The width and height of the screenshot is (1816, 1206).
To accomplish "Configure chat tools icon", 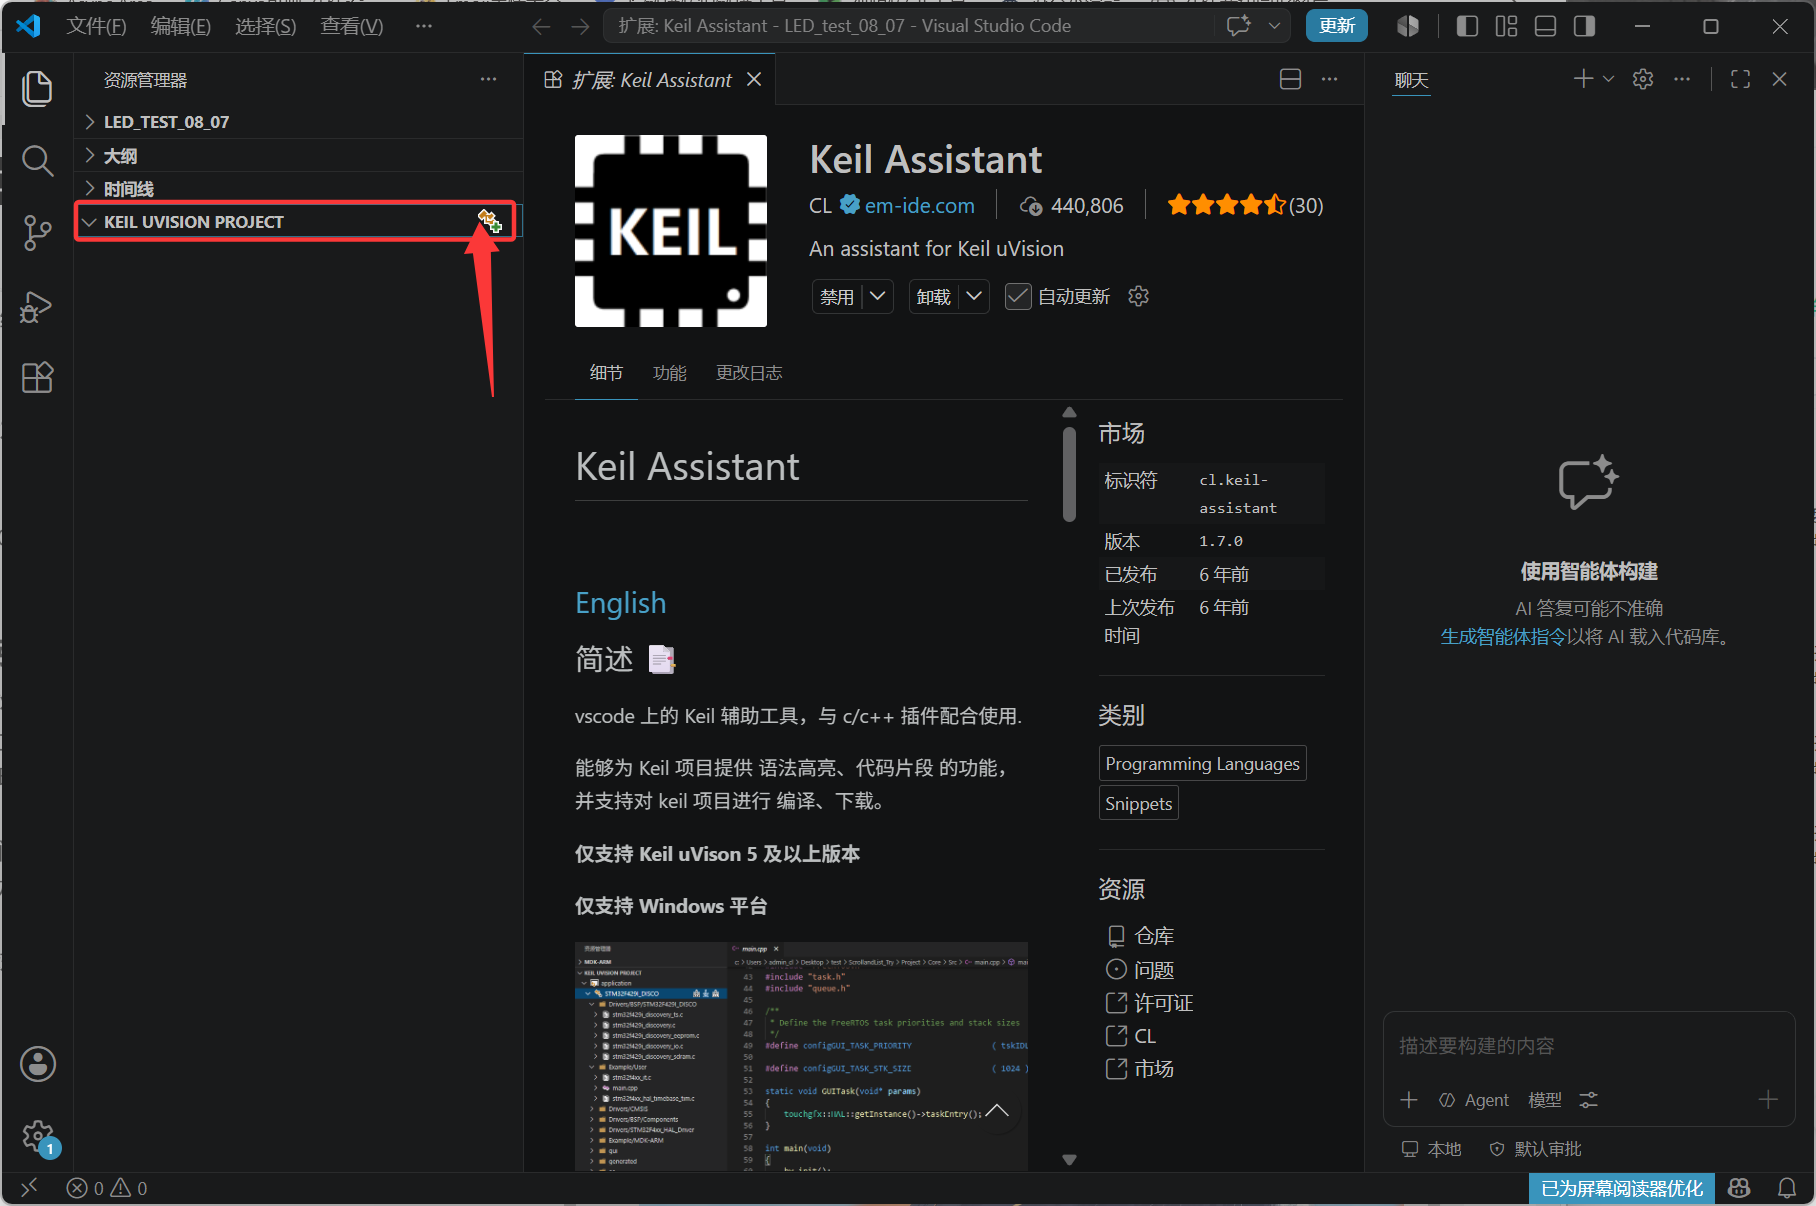I will (x=1588, y=1100).
